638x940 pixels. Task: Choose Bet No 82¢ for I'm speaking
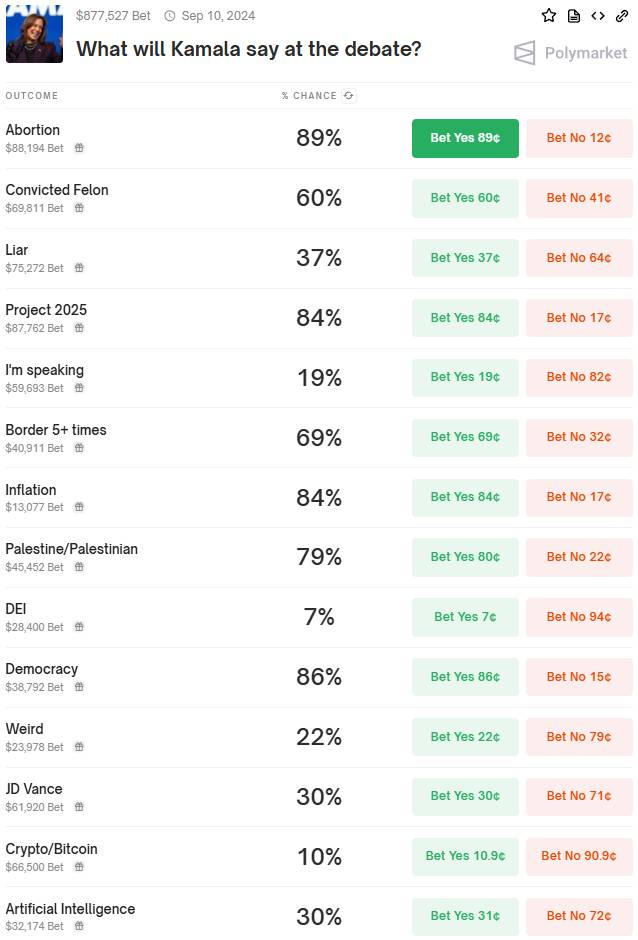point(579,377)
